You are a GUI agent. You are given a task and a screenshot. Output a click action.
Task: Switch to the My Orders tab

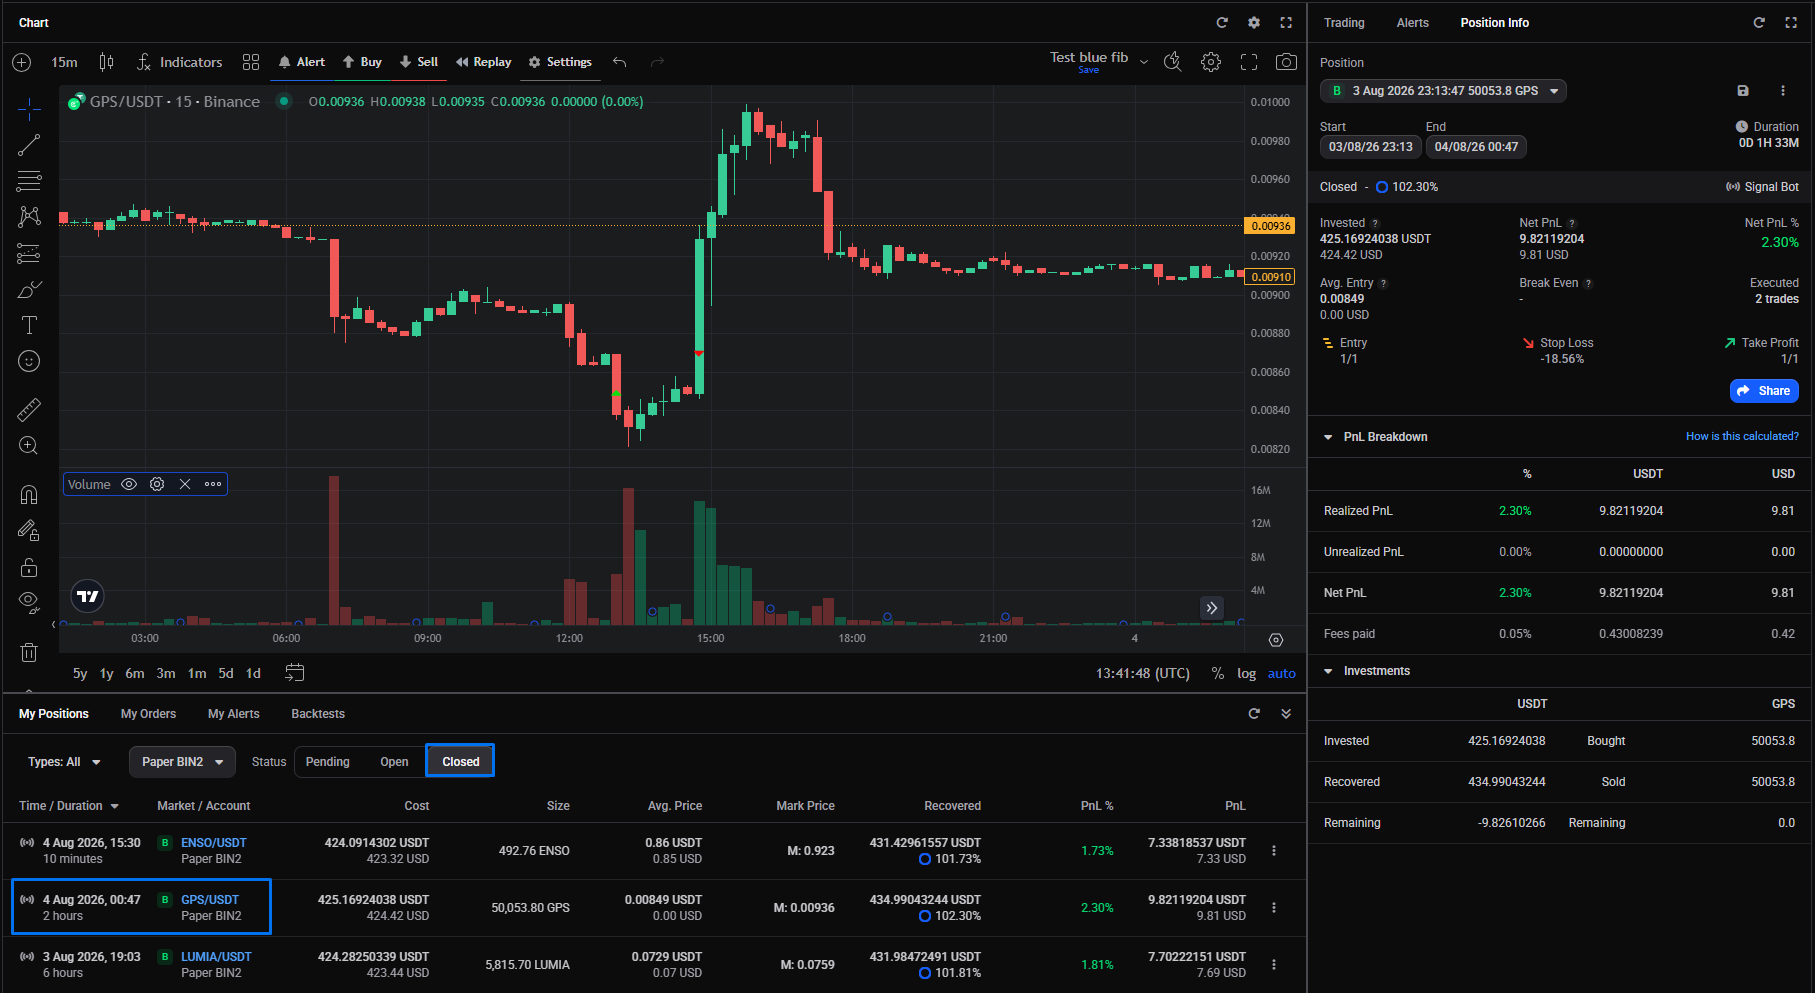[148, 714]
